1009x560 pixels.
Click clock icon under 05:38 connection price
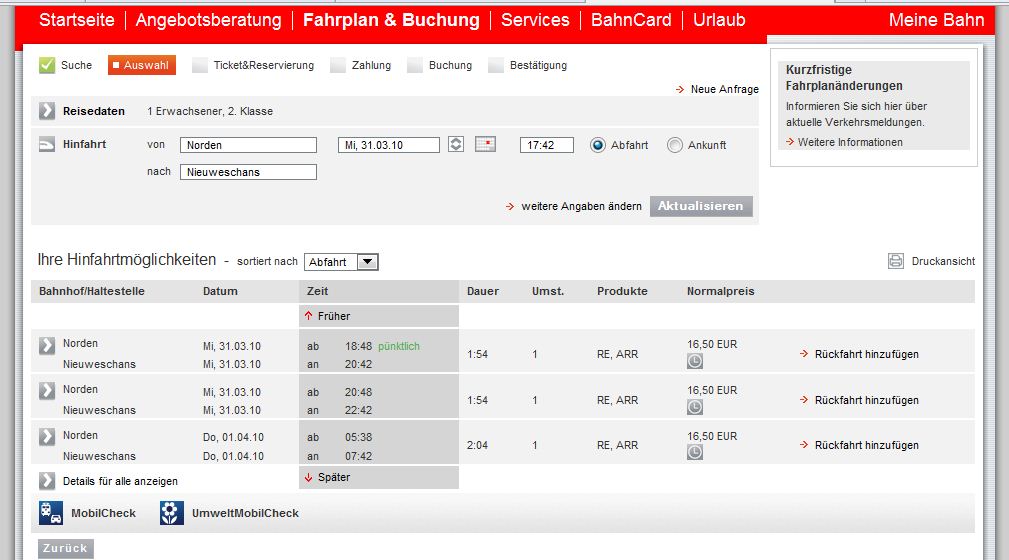[x=695, y=453]
